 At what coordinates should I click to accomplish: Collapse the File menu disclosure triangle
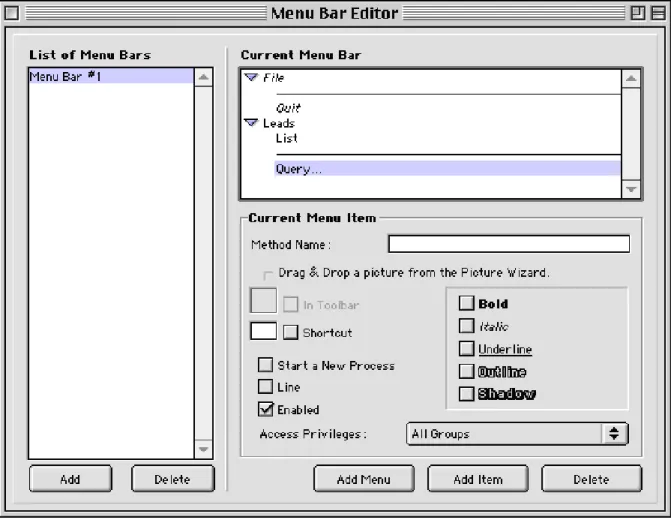pos(251,77)
